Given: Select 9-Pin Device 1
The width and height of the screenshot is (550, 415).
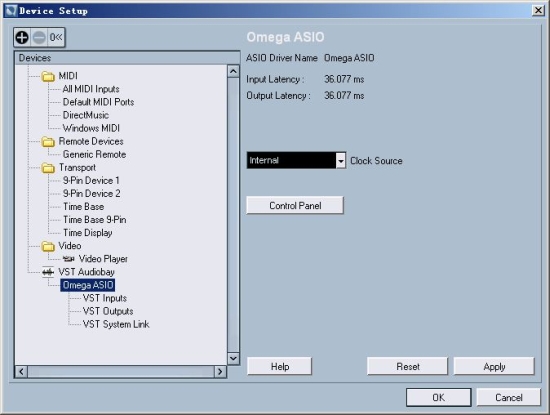Looking at the screenshot, I should pos(91,181).
